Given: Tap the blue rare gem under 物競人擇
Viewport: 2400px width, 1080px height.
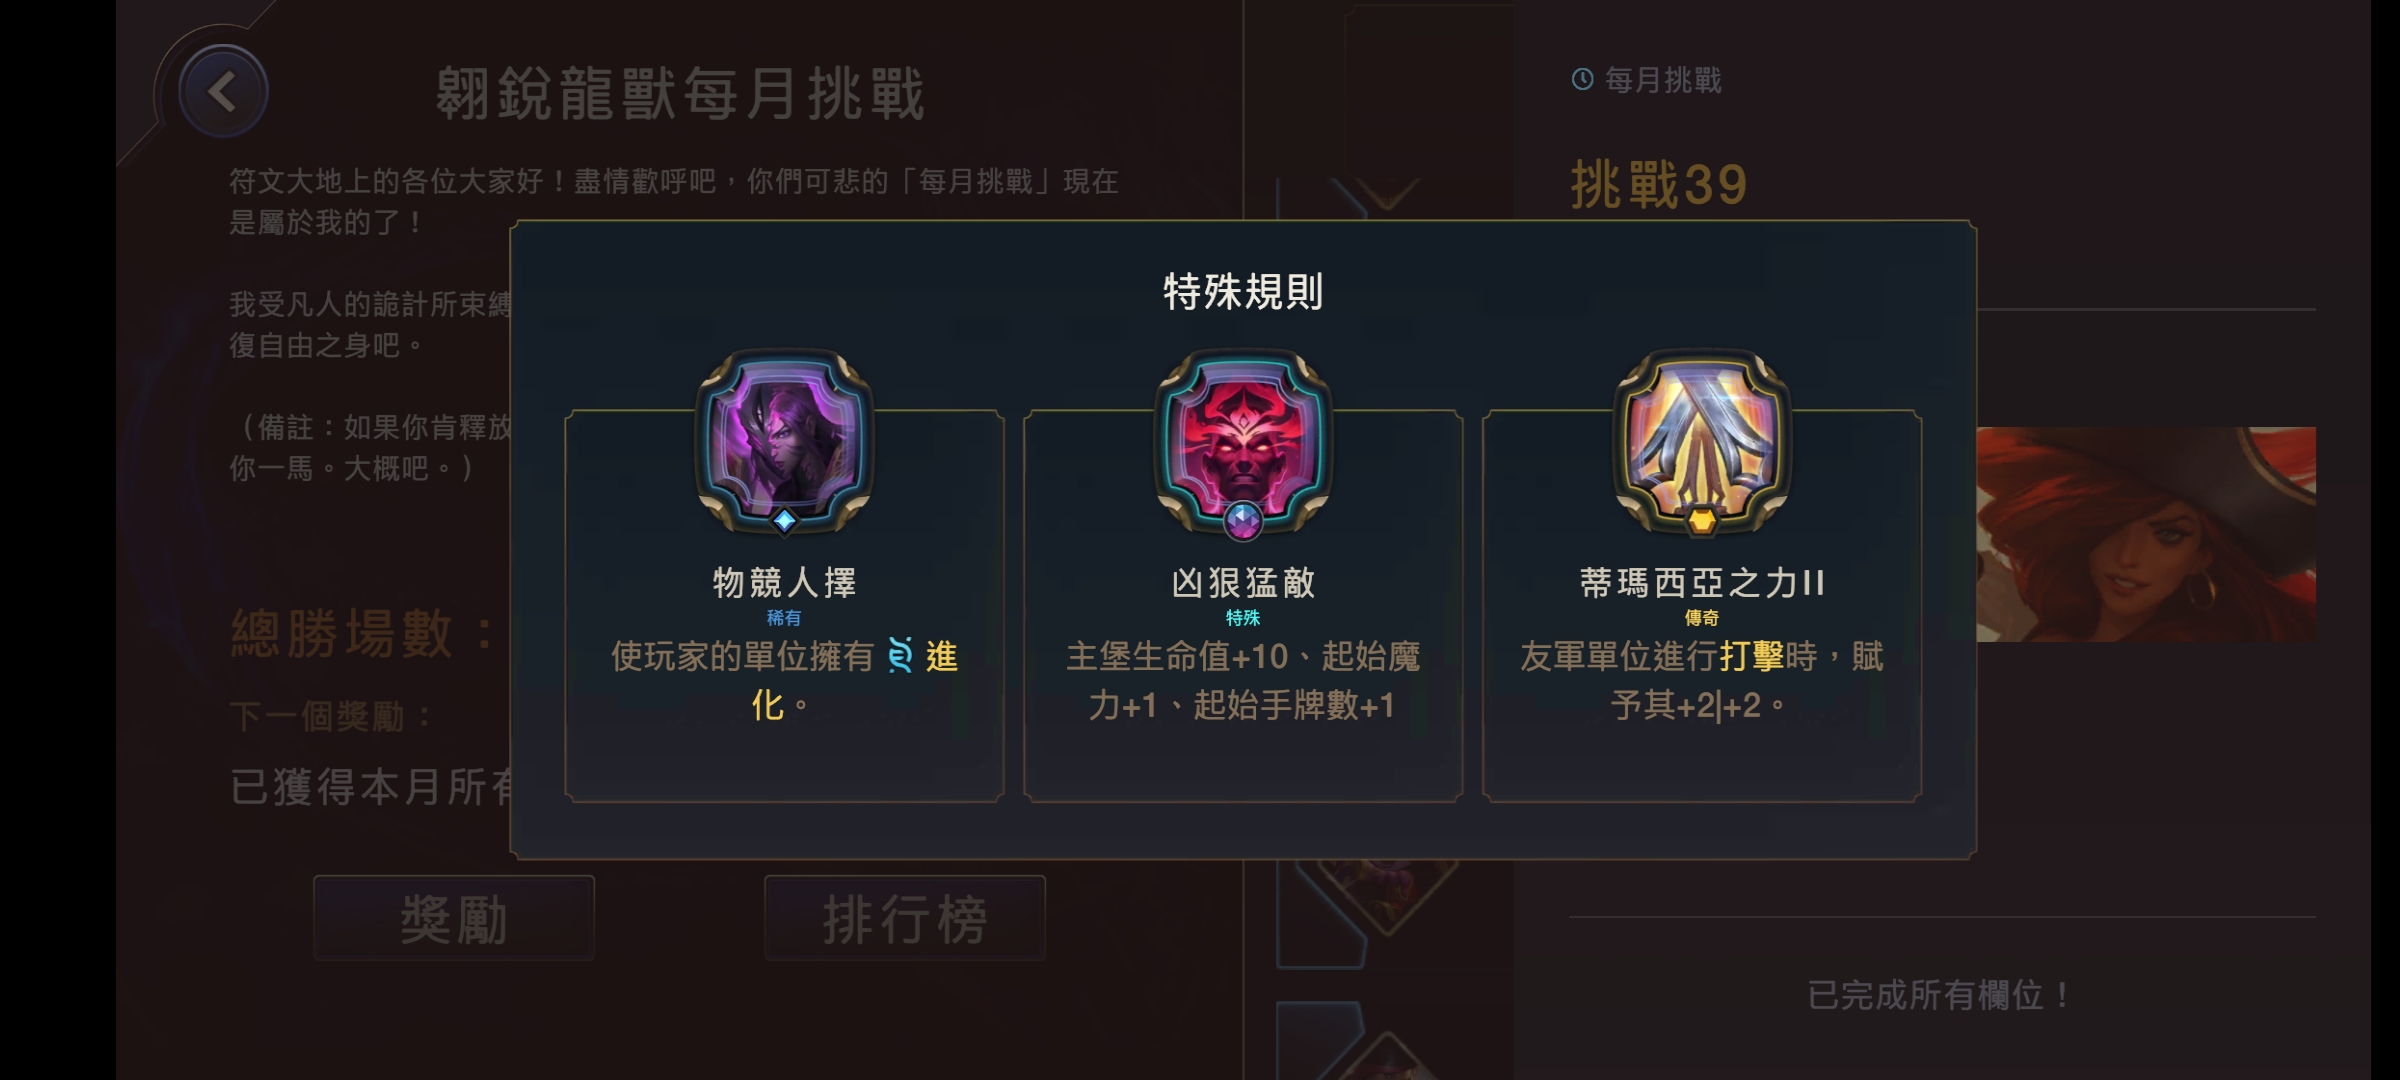Looking at the screenshot, I should pos(785,520).
